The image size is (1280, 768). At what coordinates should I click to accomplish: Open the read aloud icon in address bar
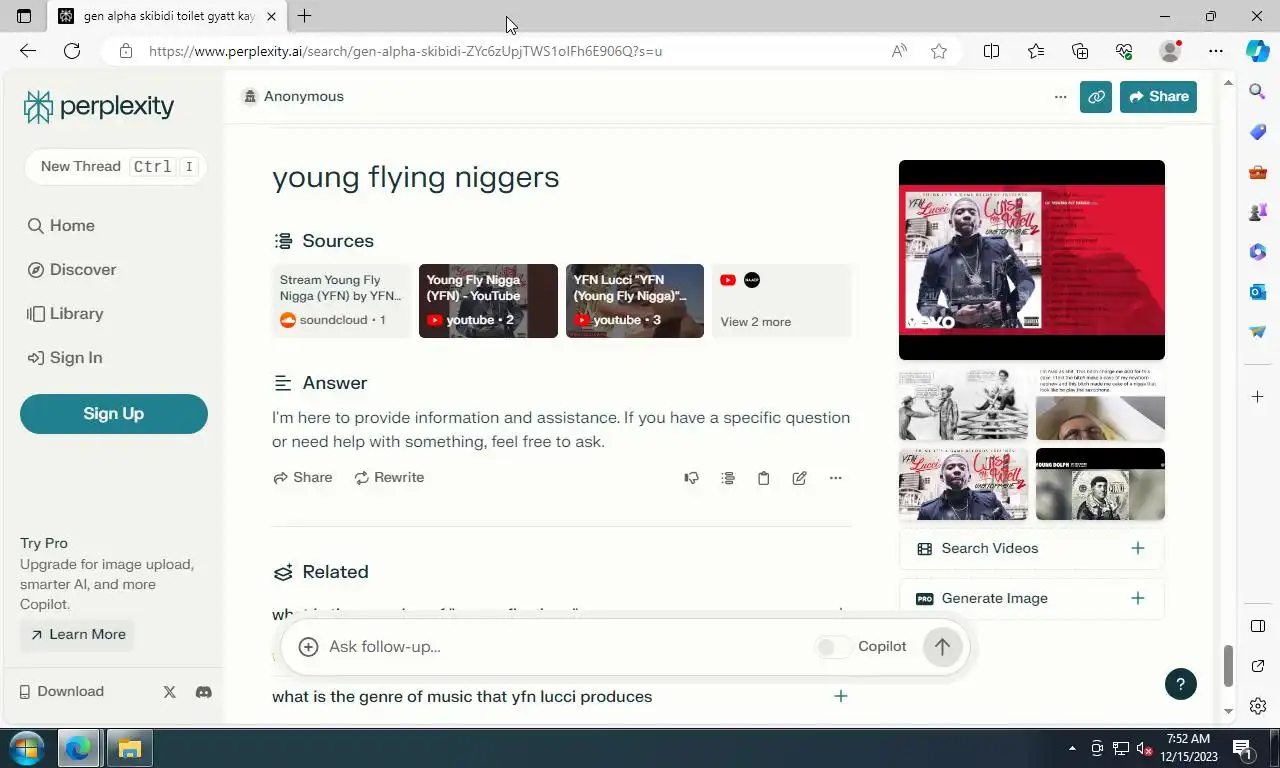point(899,51)
